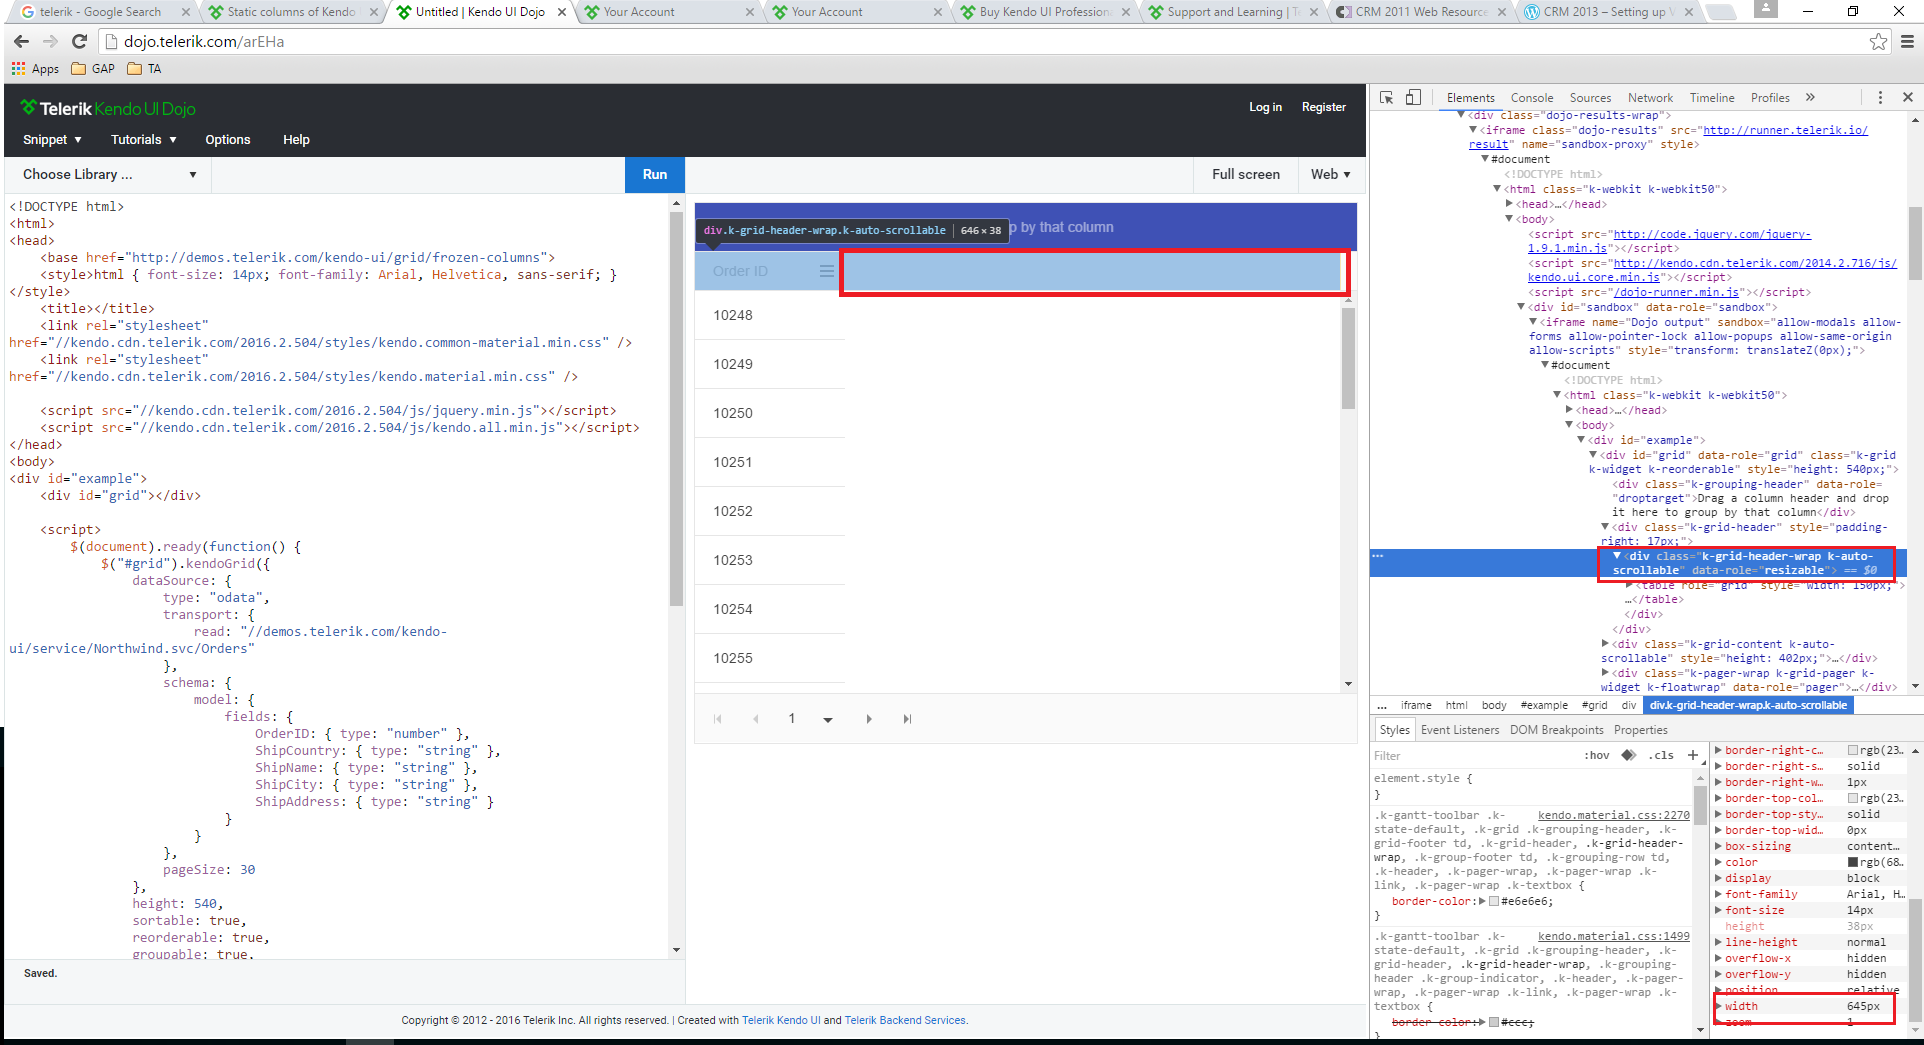The height and width of the screenshot is (1045, 1924).
Task: Open the Choose Library dropdown
Action: pos(109,174)
